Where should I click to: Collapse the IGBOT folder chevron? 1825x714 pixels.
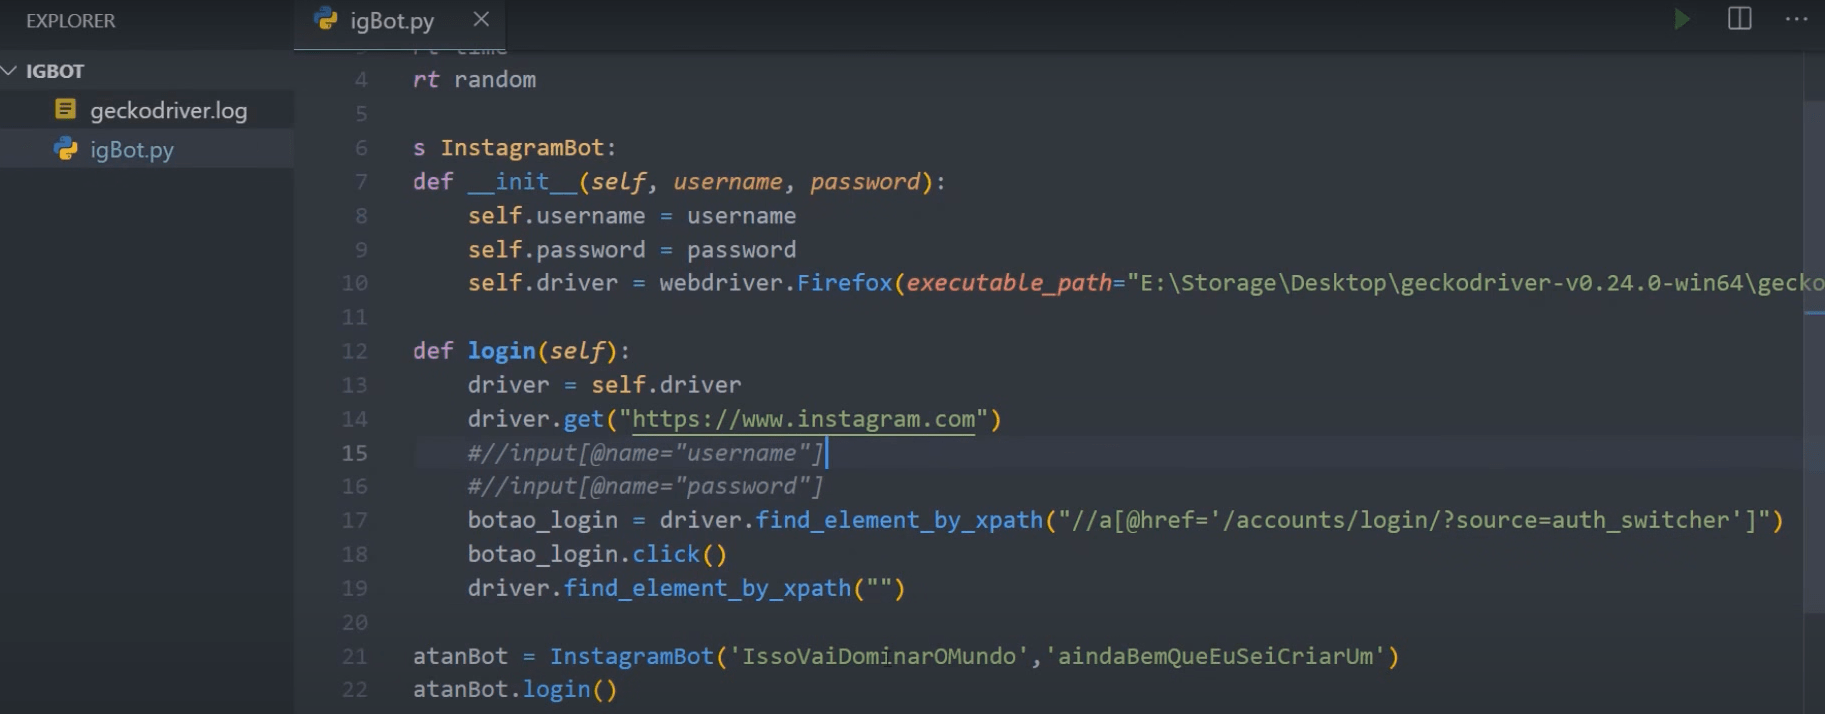coord(11,71)
